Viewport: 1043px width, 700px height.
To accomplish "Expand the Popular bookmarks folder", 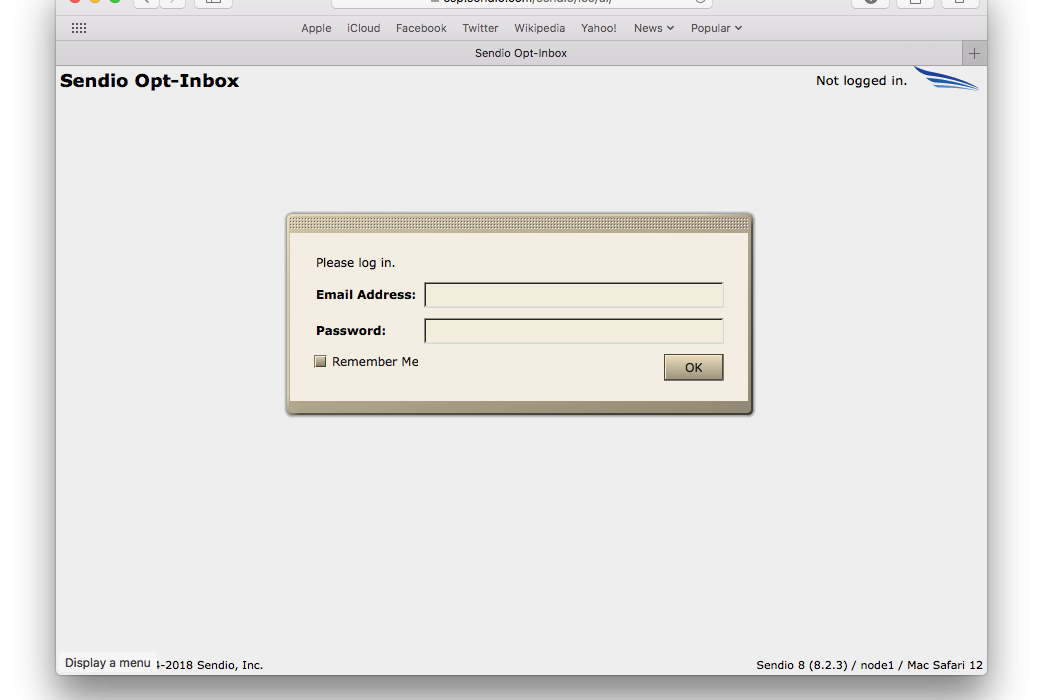I will point(716,28).
